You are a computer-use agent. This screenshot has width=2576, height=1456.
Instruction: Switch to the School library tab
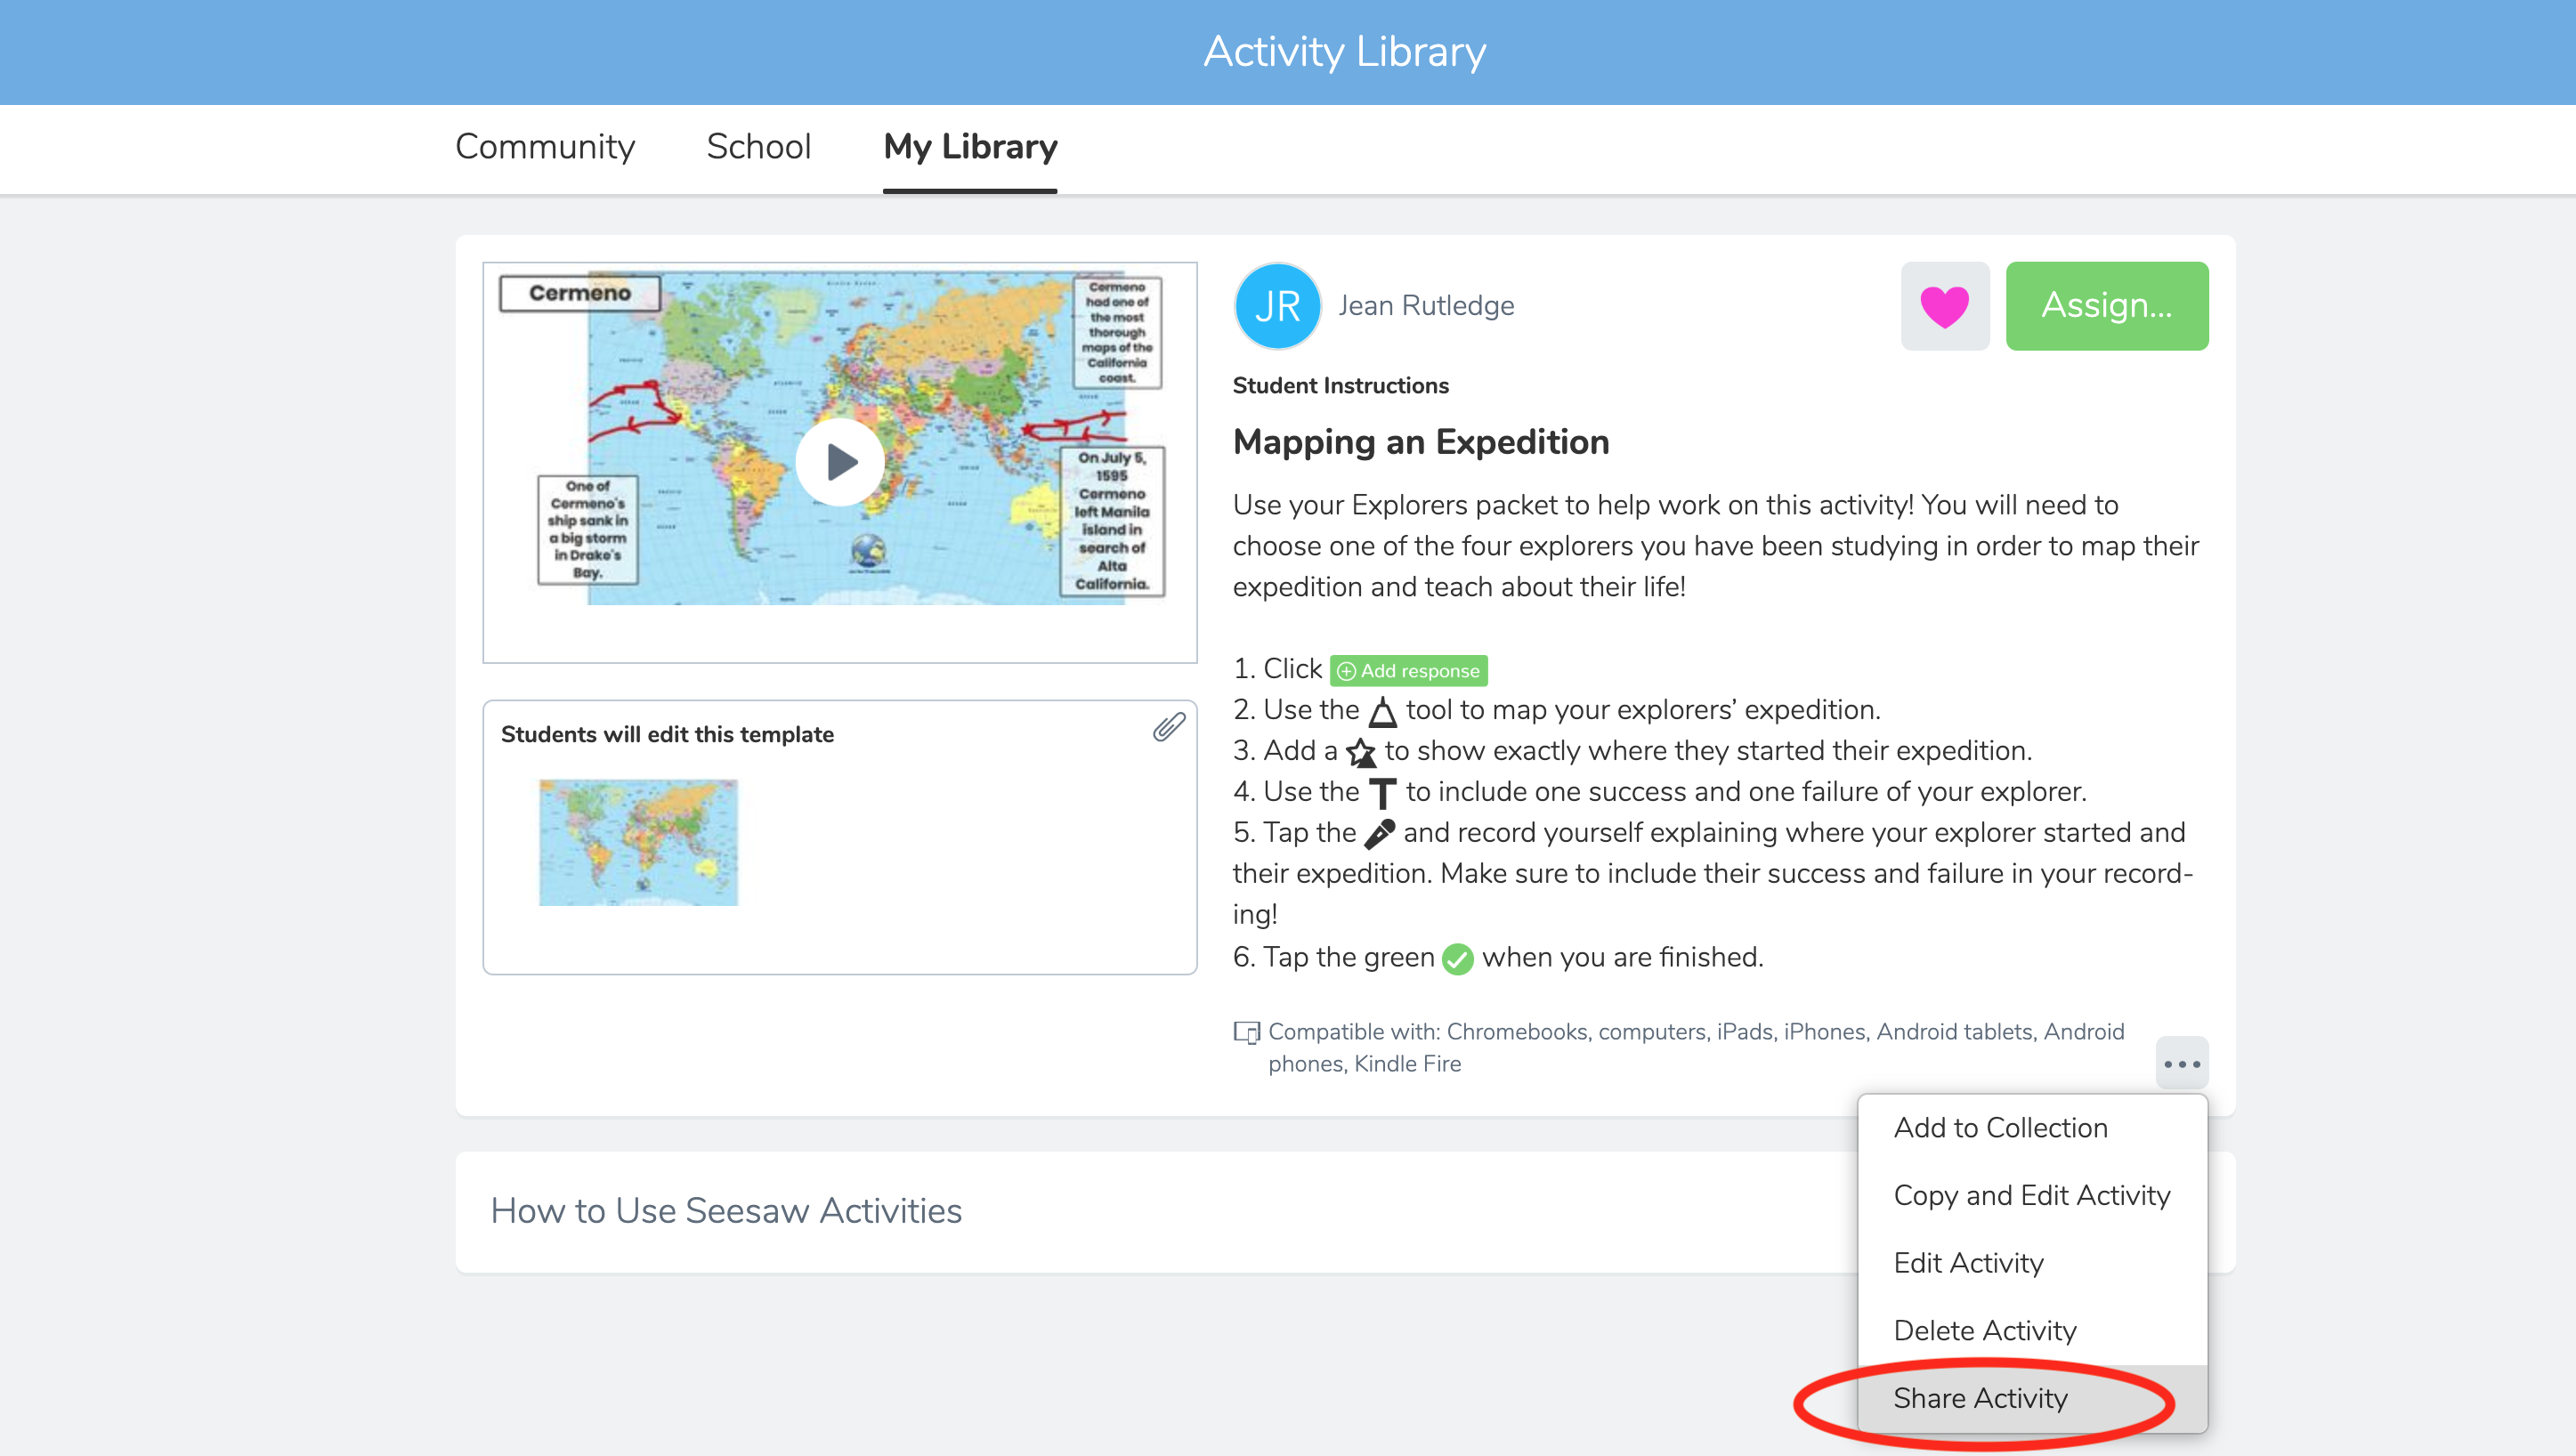pos(757,147)
